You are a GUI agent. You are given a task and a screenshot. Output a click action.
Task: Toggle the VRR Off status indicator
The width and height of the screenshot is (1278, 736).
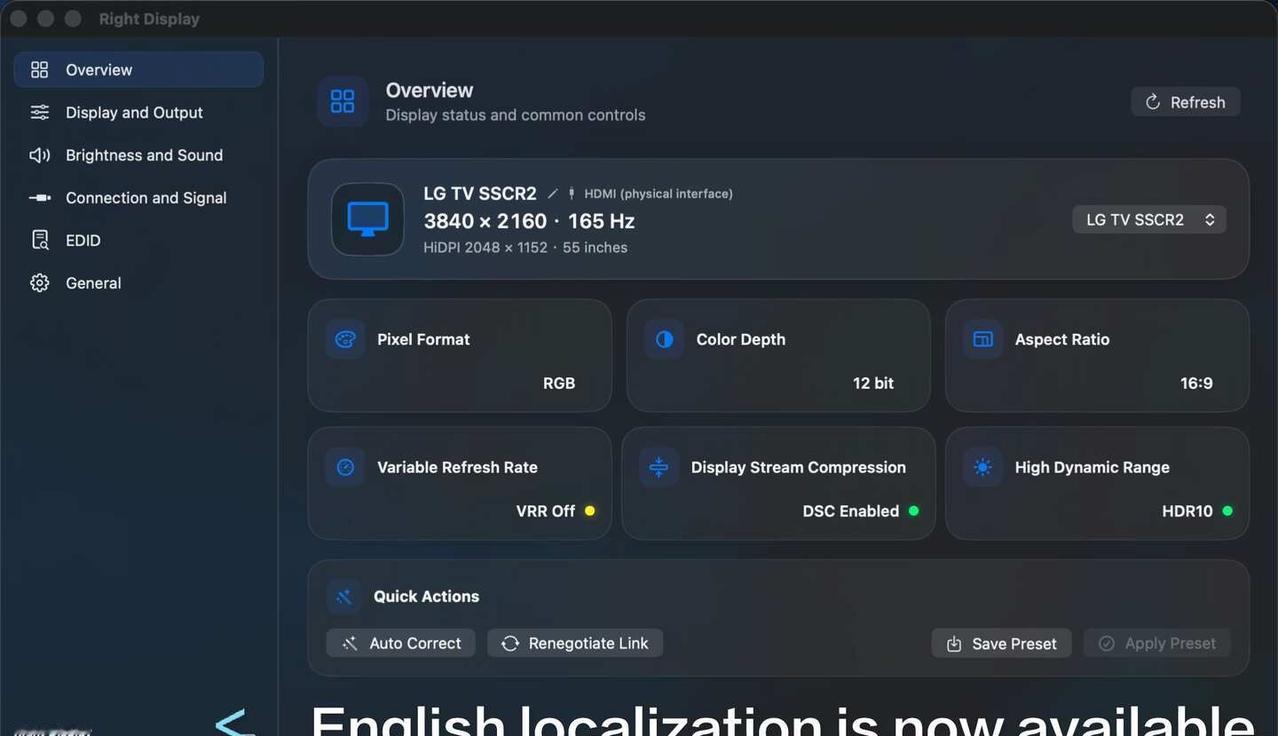tap(590, 511)
